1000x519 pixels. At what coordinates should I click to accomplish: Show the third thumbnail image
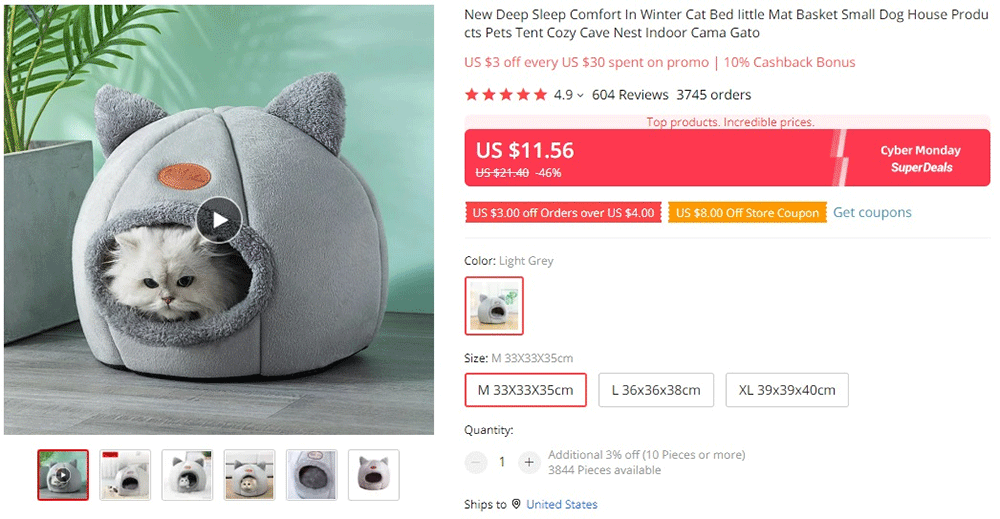[187, 475]
